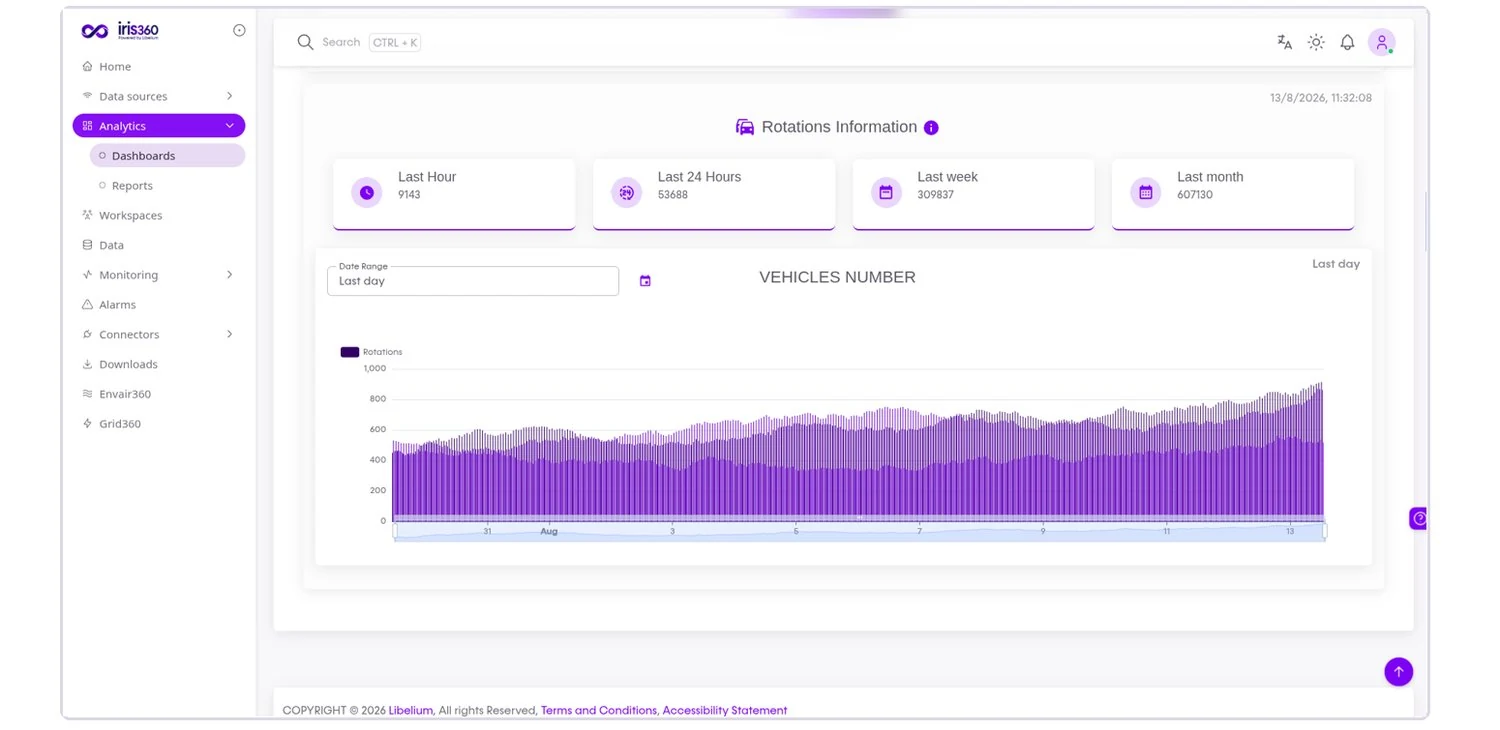This screenshot has height=730, width=1500.
Task: Open user profile avatar
Action: pyautogui.click(x=1382, y=42)
